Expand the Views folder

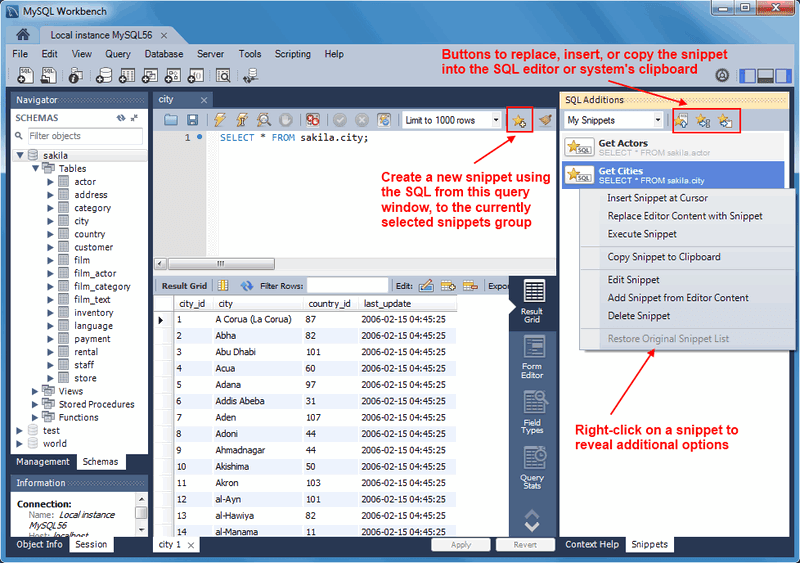35,391
